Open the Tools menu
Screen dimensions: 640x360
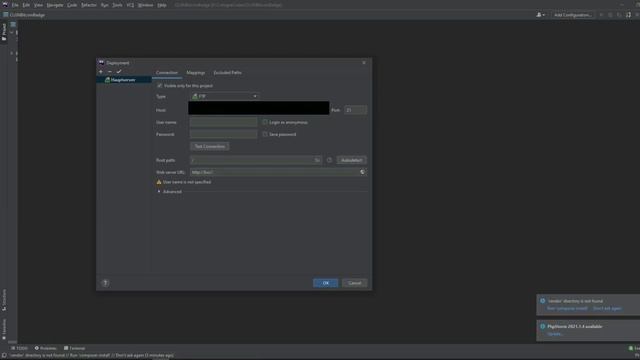pyautogui.click(x=117, y=5)
